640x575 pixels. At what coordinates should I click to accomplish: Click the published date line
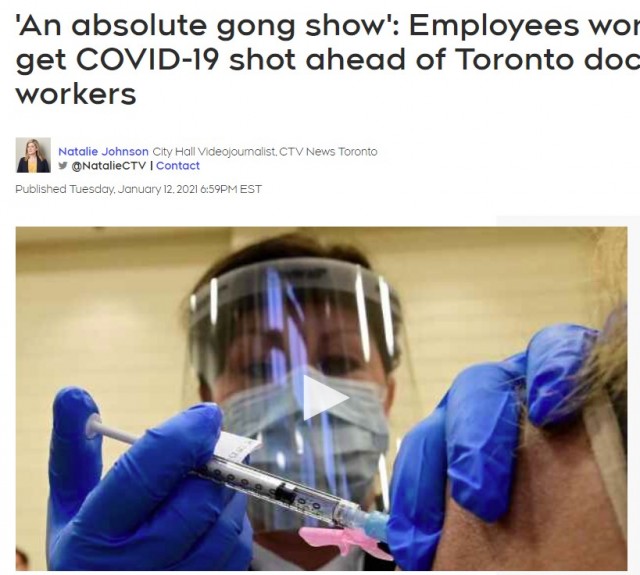(138, 189)
